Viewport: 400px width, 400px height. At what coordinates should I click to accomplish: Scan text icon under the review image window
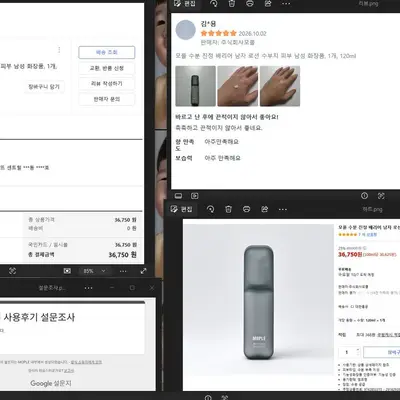(x=381, y=196)
